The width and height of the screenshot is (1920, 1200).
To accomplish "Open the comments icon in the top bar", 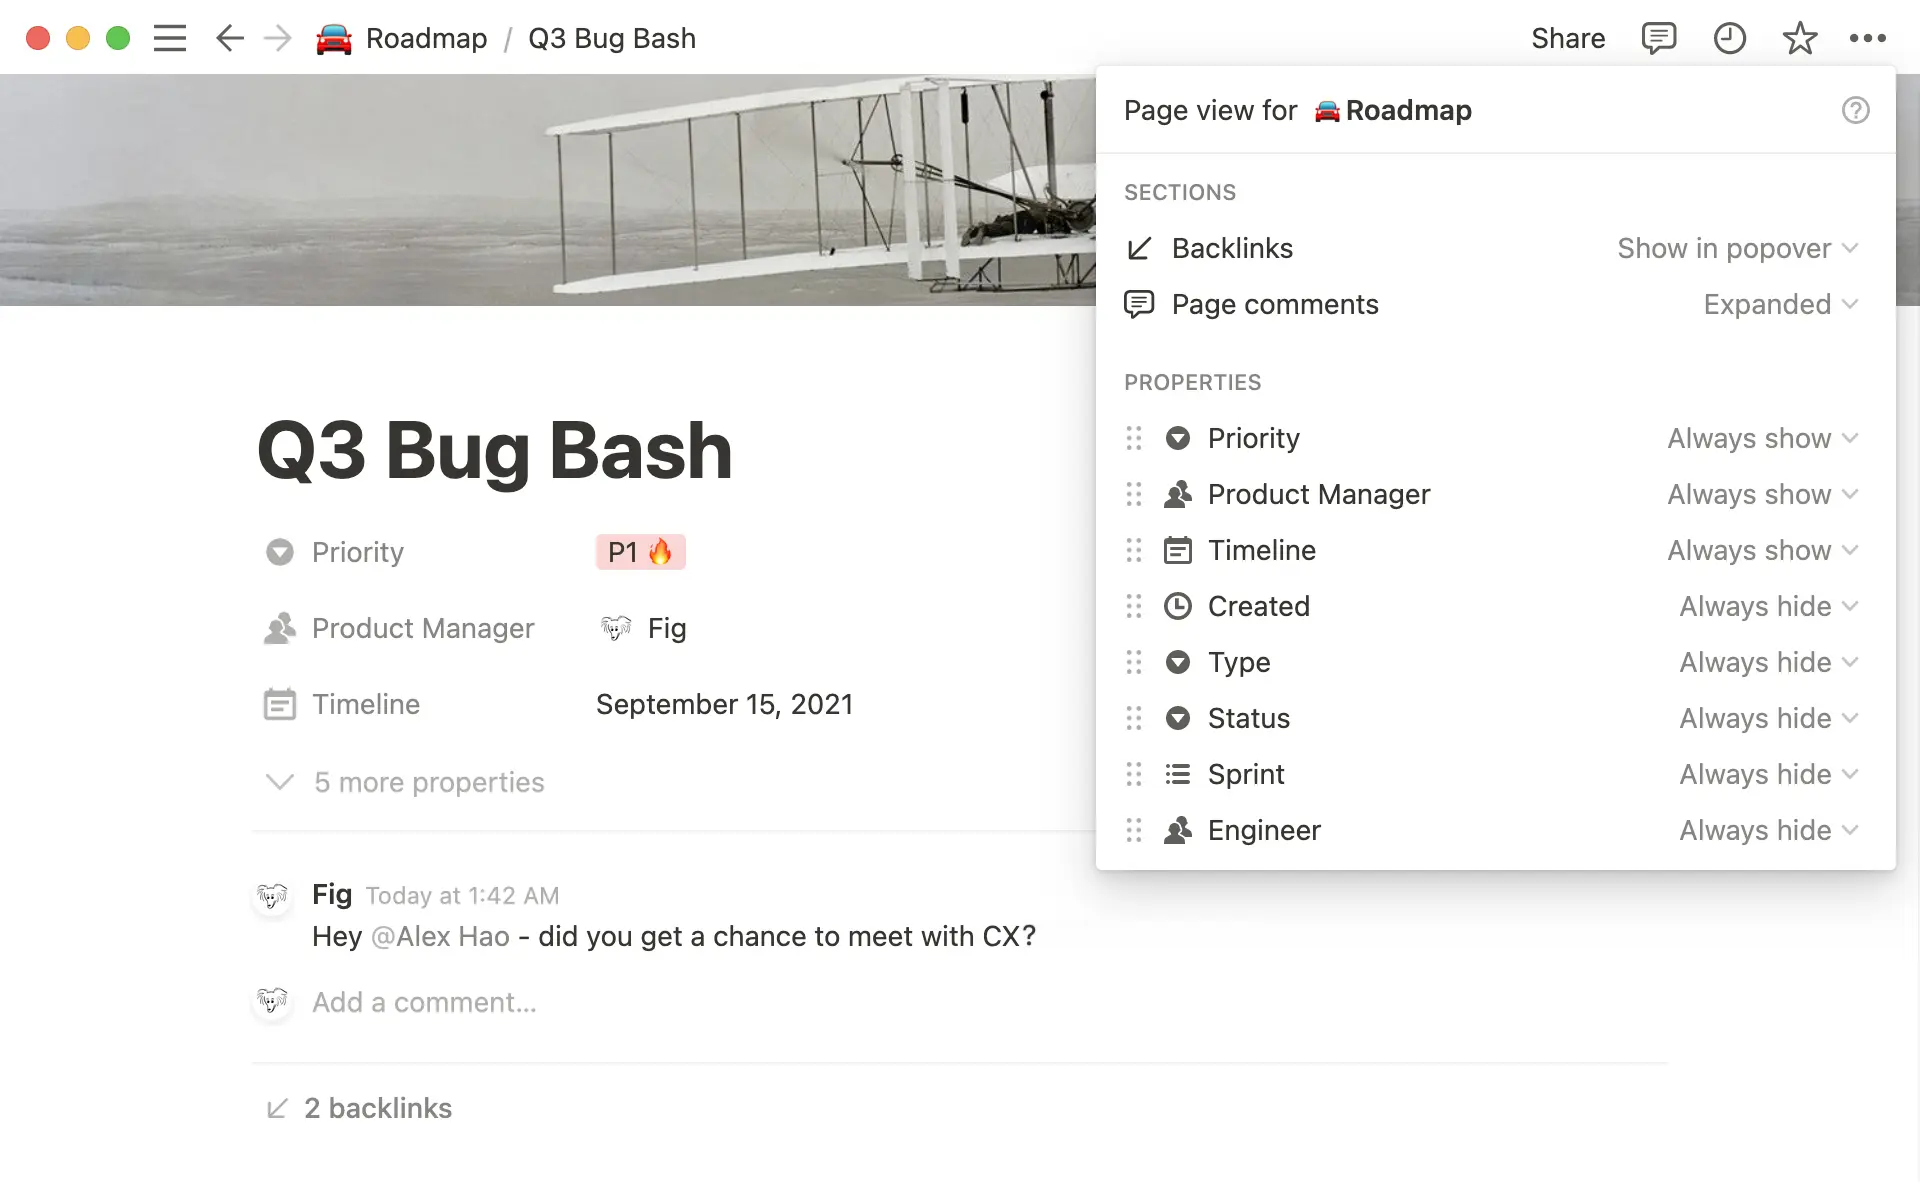I will pyautogui.click(x=1659, y=38).
